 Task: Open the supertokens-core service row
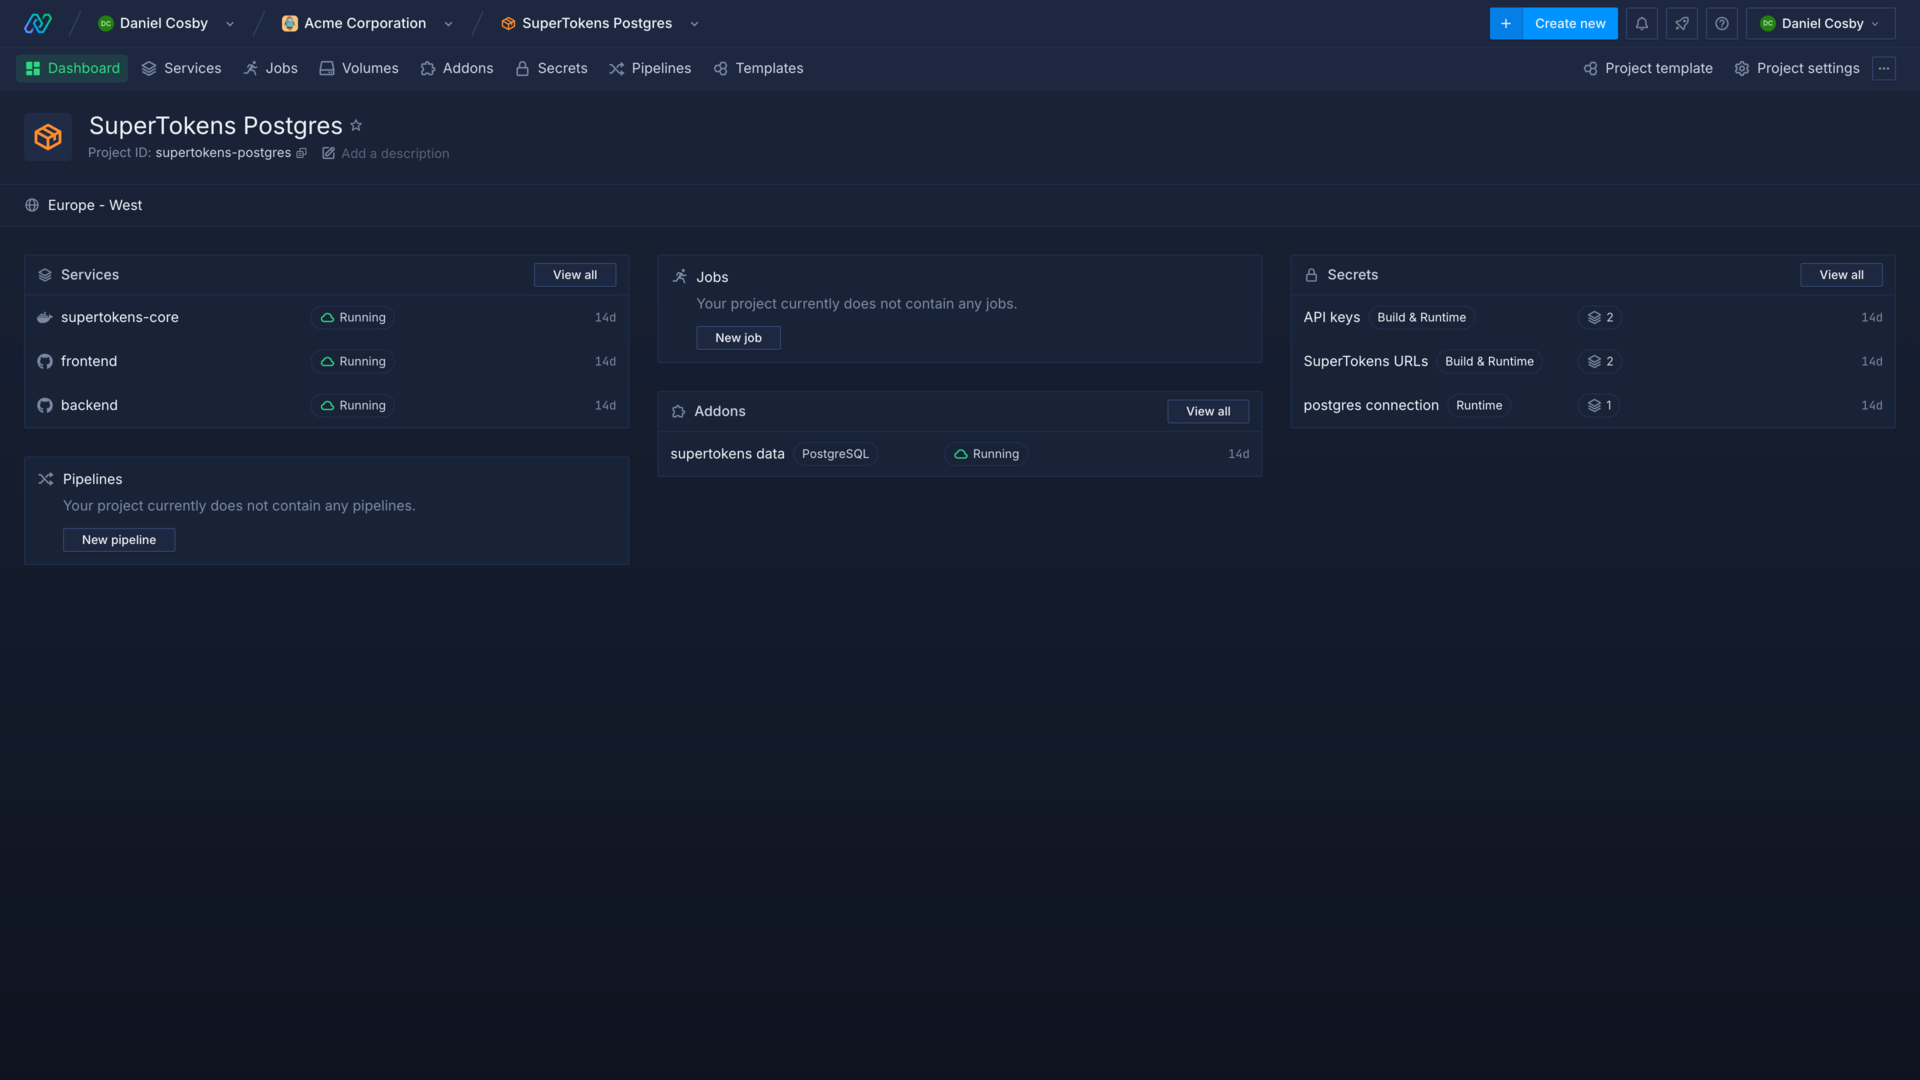[x=326, y=318]
